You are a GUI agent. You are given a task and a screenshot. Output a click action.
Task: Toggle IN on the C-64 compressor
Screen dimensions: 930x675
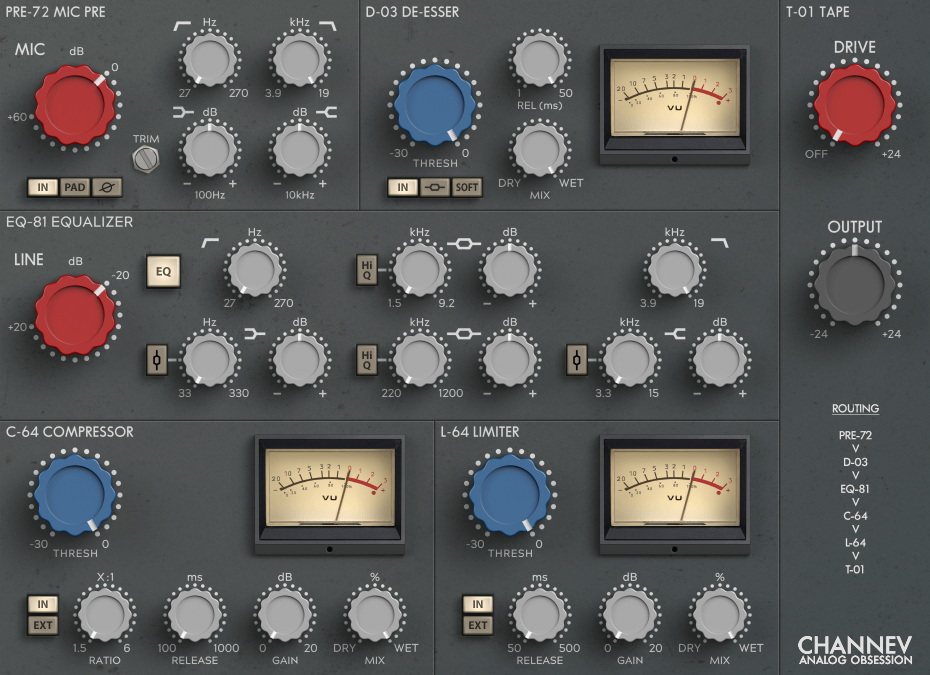pos(41,604)
